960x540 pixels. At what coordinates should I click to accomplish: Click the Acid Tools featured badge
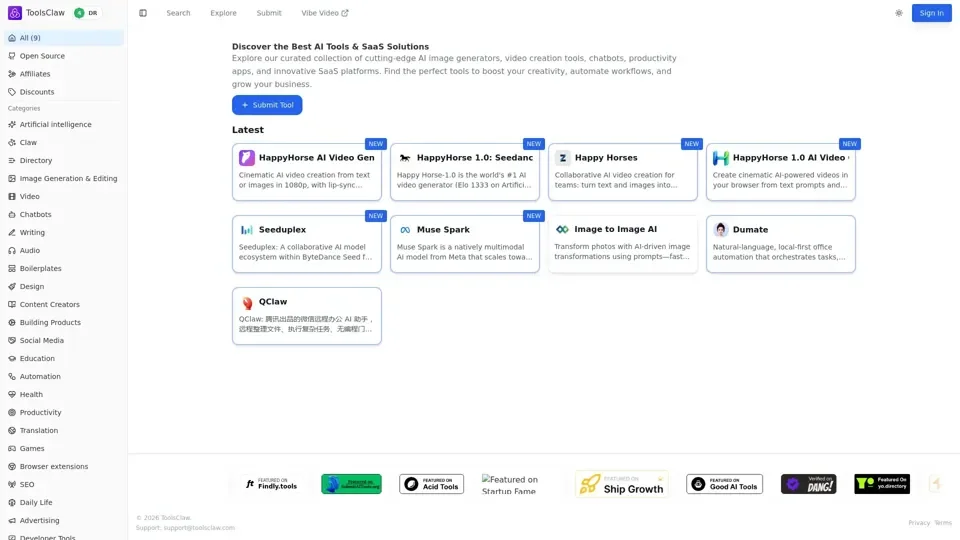point(432,484)
